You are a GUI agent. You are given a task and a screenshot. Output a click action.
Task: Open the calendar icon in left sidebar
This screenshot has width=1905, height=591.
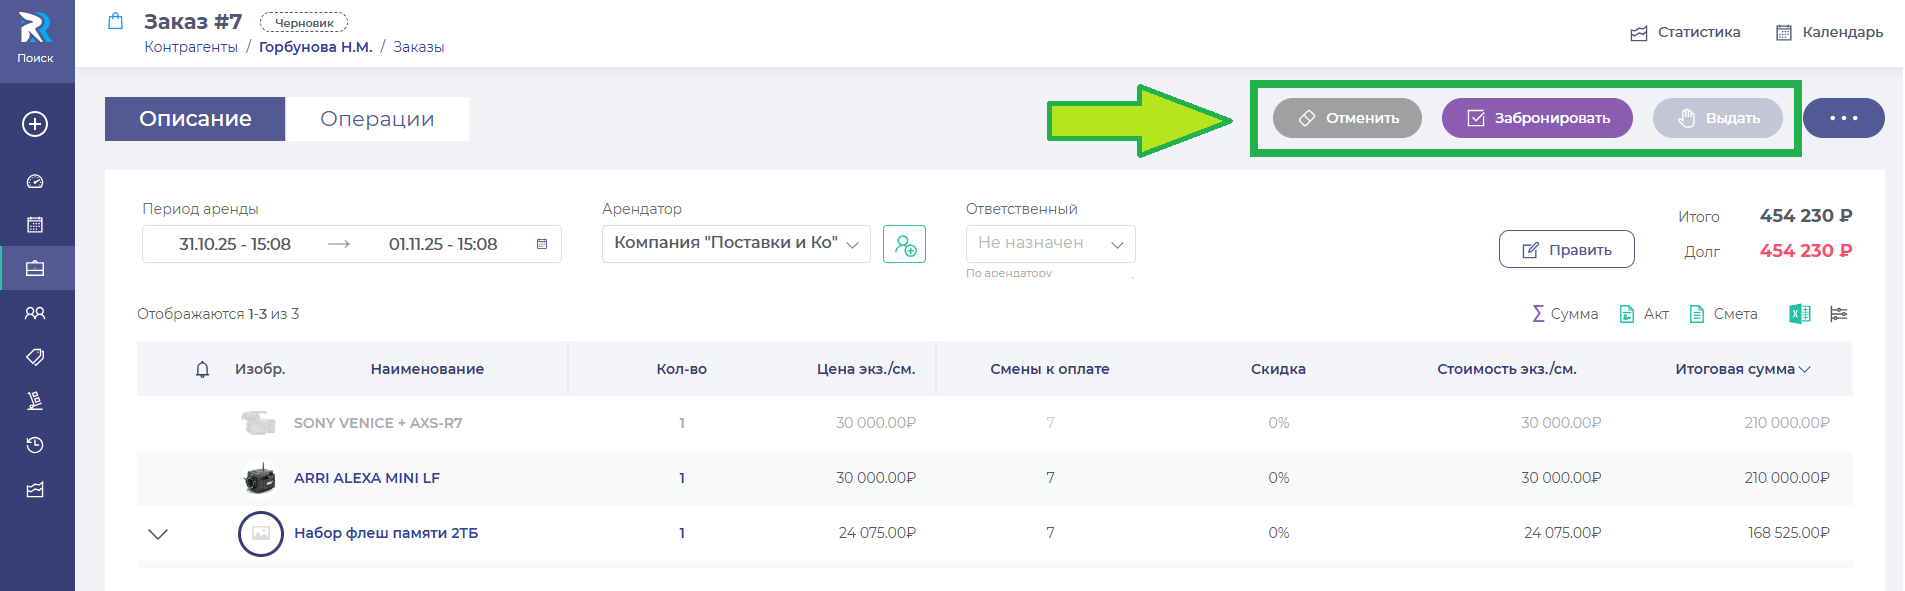point(35,225)
